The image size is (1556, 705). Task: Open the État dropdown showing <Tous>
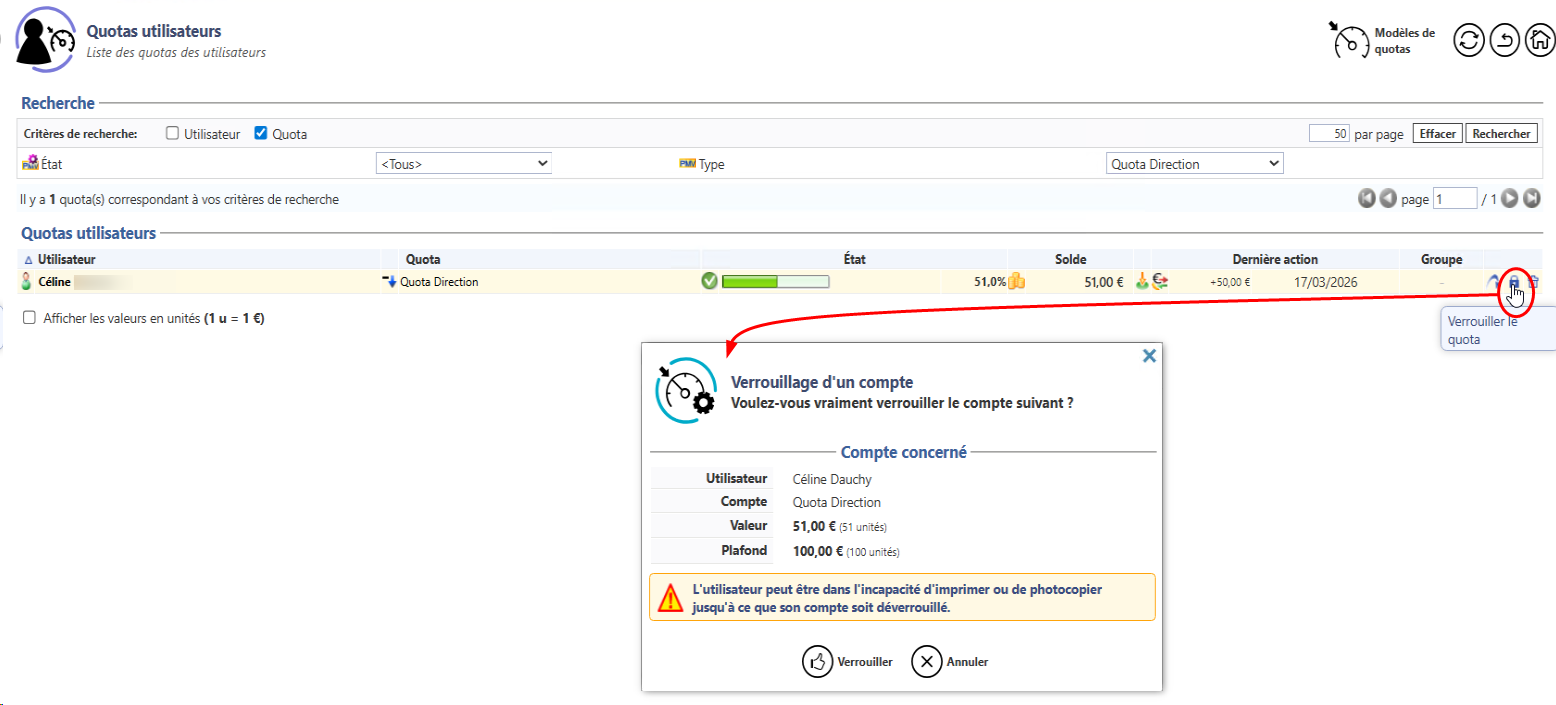pyautogui.click(x=463, y=164)
